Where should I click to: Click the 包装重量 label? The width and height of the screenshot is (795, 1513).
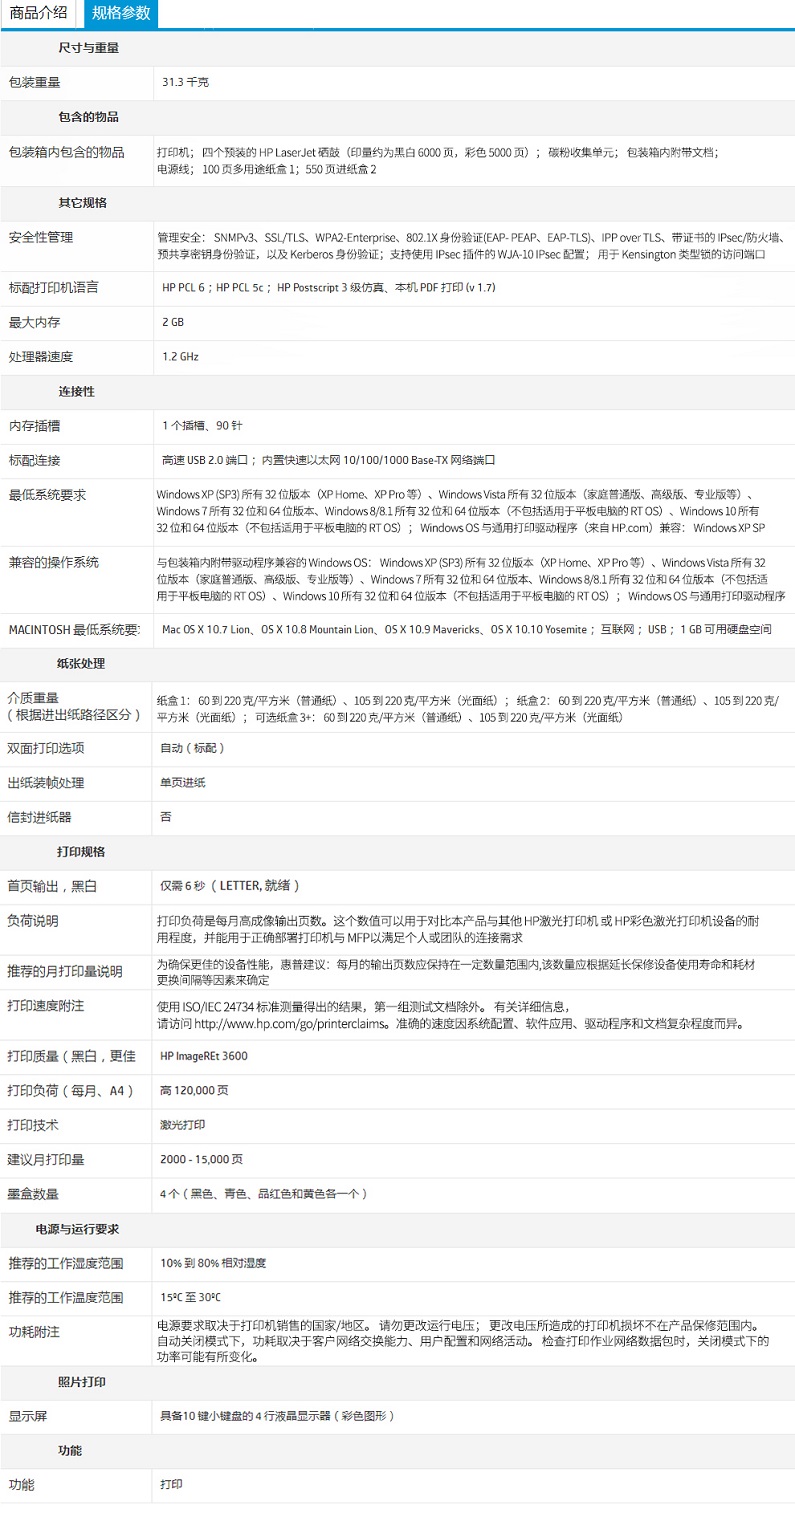coord(34,82)
